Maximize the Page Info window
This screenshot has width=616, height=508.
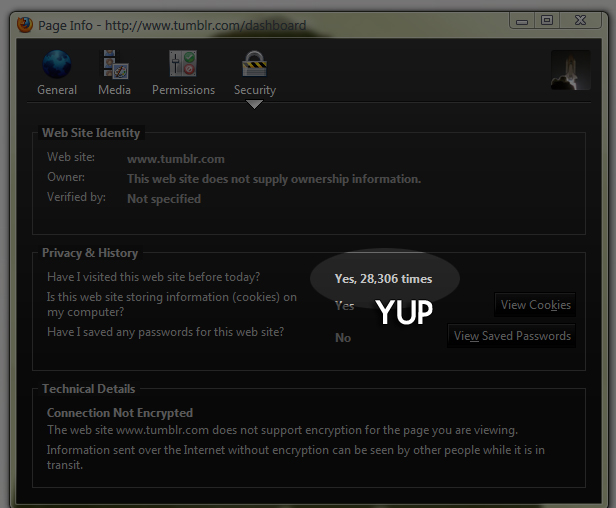click(547, 20)
